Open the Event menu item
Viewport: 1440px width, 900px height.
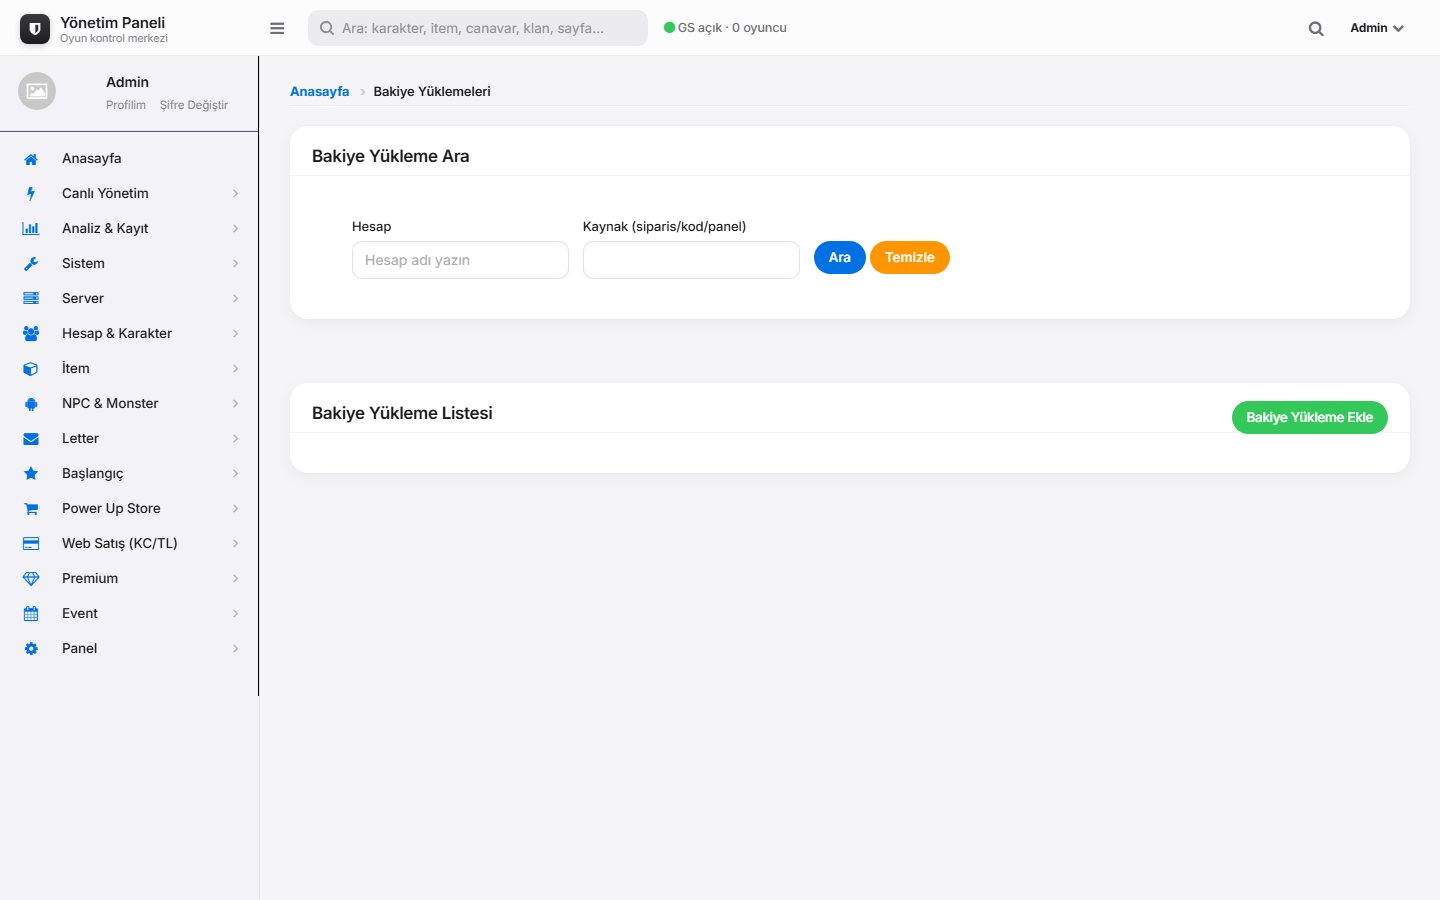coord(129,613)
